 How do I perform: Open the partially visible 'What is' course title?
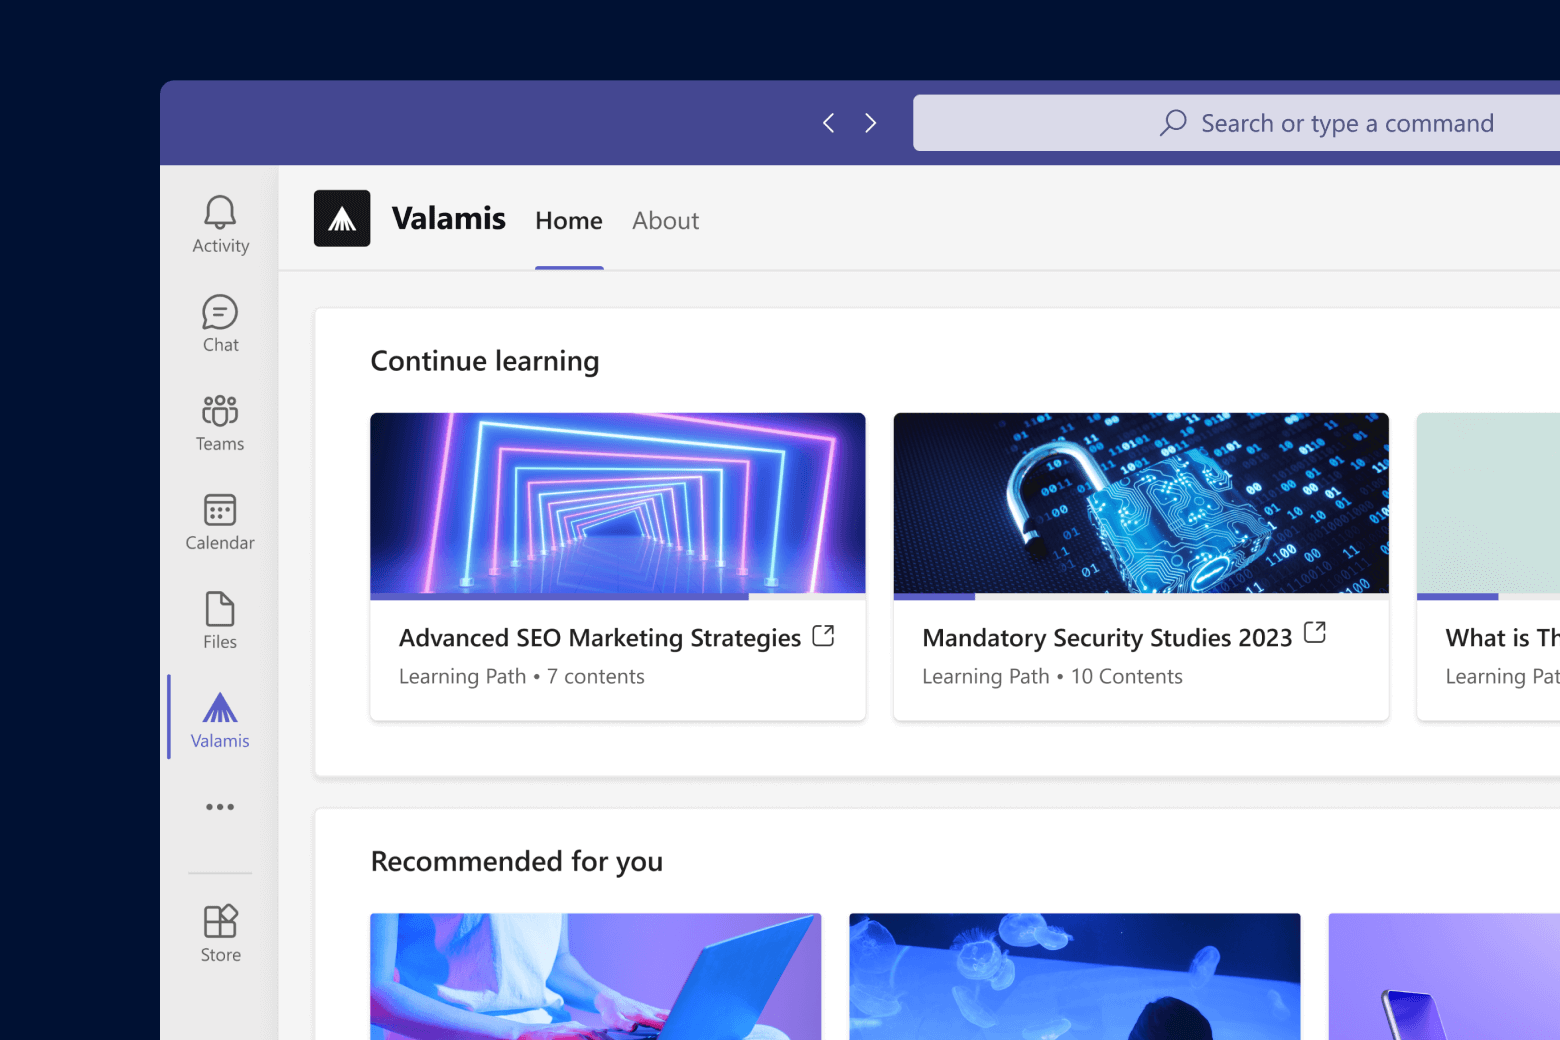tap(1502, 638)
